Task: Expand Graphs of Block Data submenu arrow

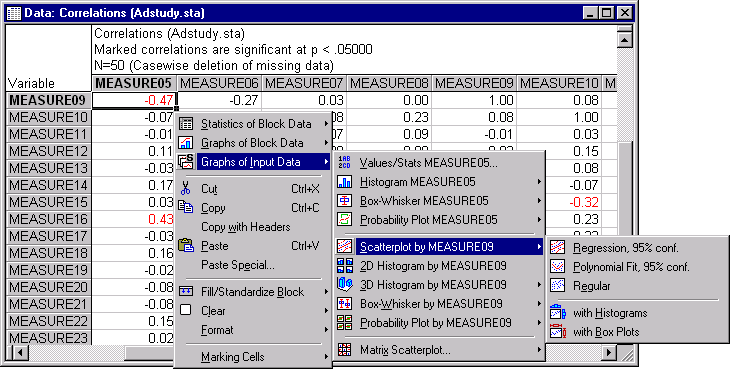Action: (327, 142)
